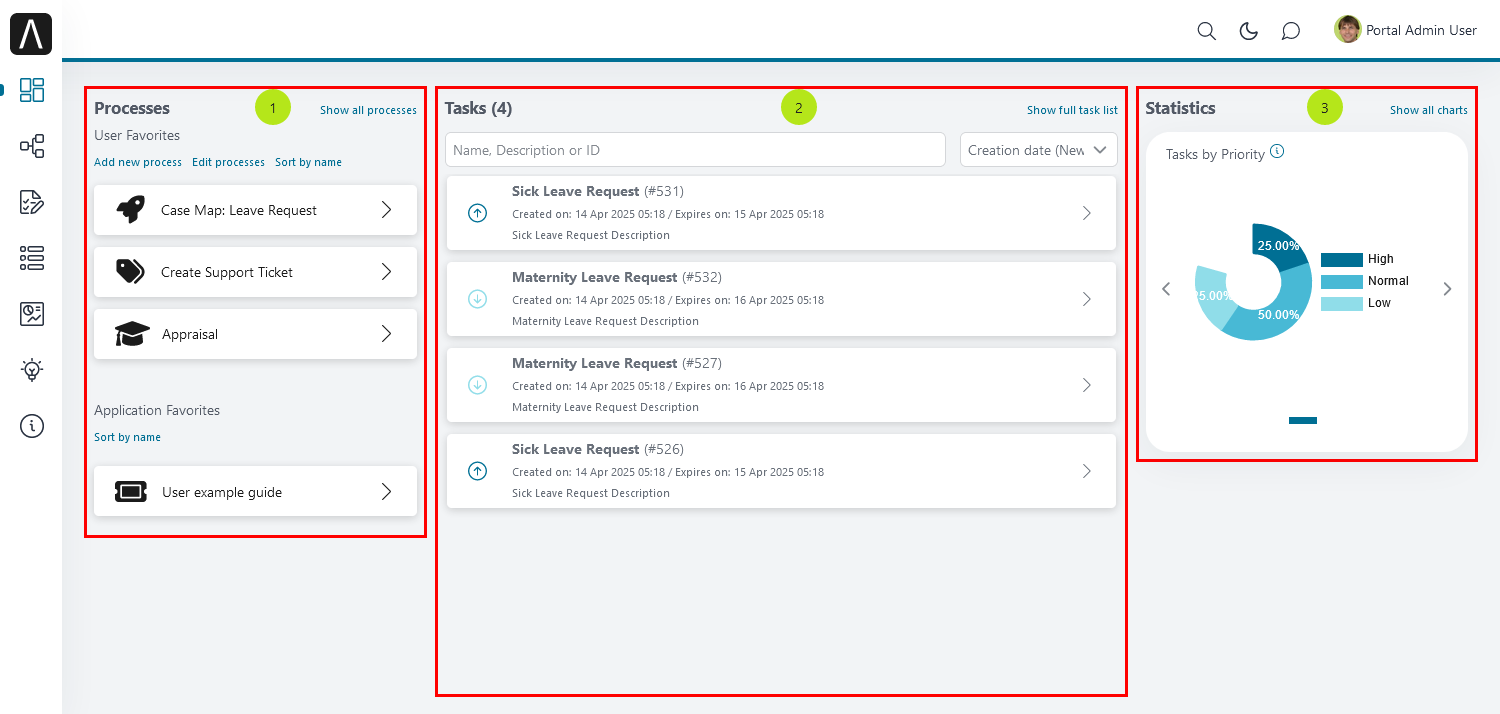1500x714 pixels.
Task: Show next chart with right arrow
Action: click(x=1447, y=289)
